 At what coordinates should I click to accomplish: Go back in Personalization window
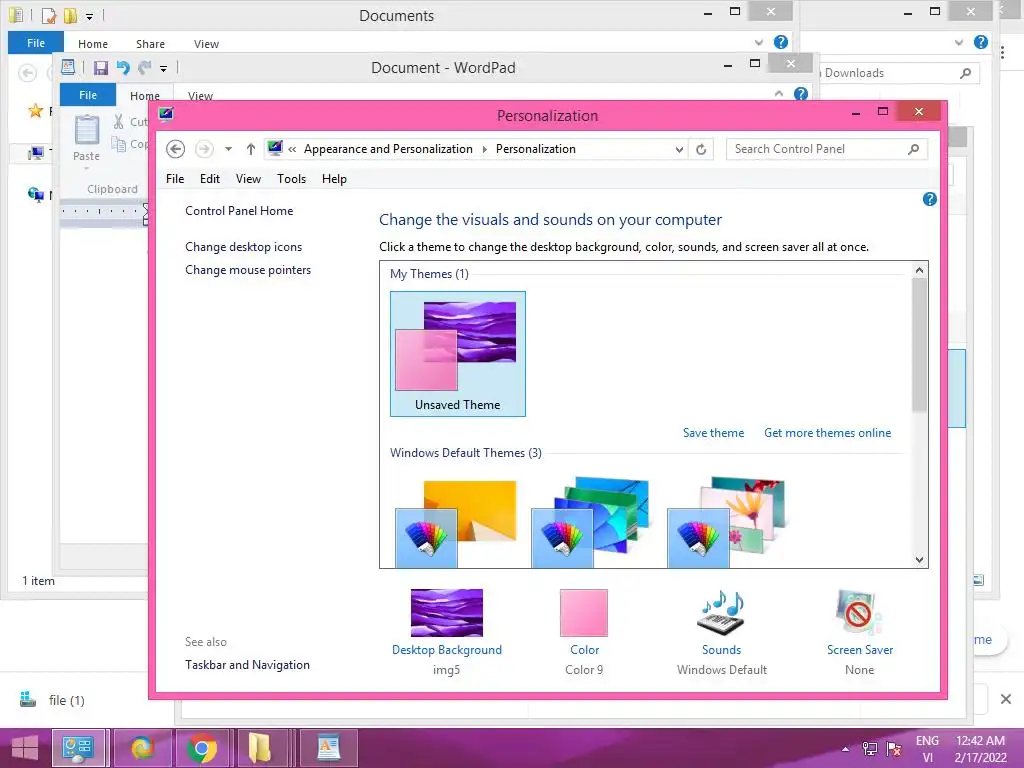pyautogui.click(x=175, y=149)
